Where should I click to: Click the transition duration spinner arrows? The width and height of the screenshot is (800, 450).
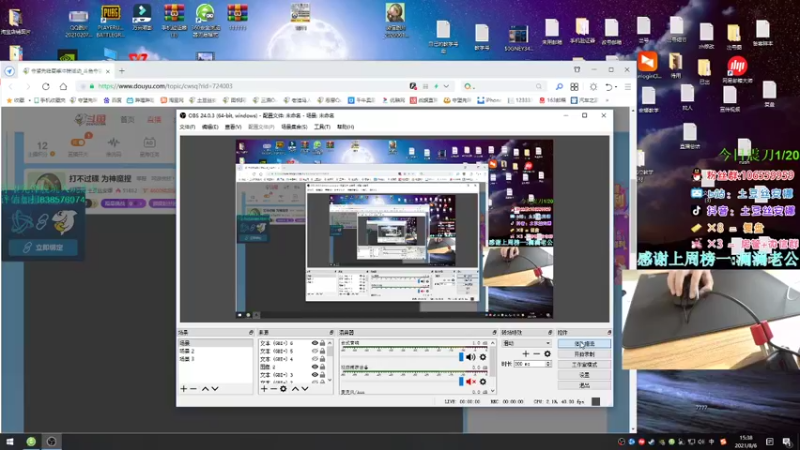[548, 364]
